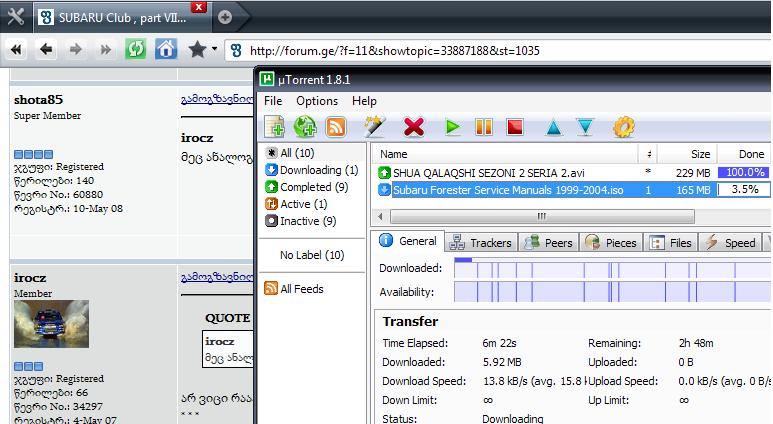
Task: Pause torrent with orange pause icon
Action: (484, 127)
